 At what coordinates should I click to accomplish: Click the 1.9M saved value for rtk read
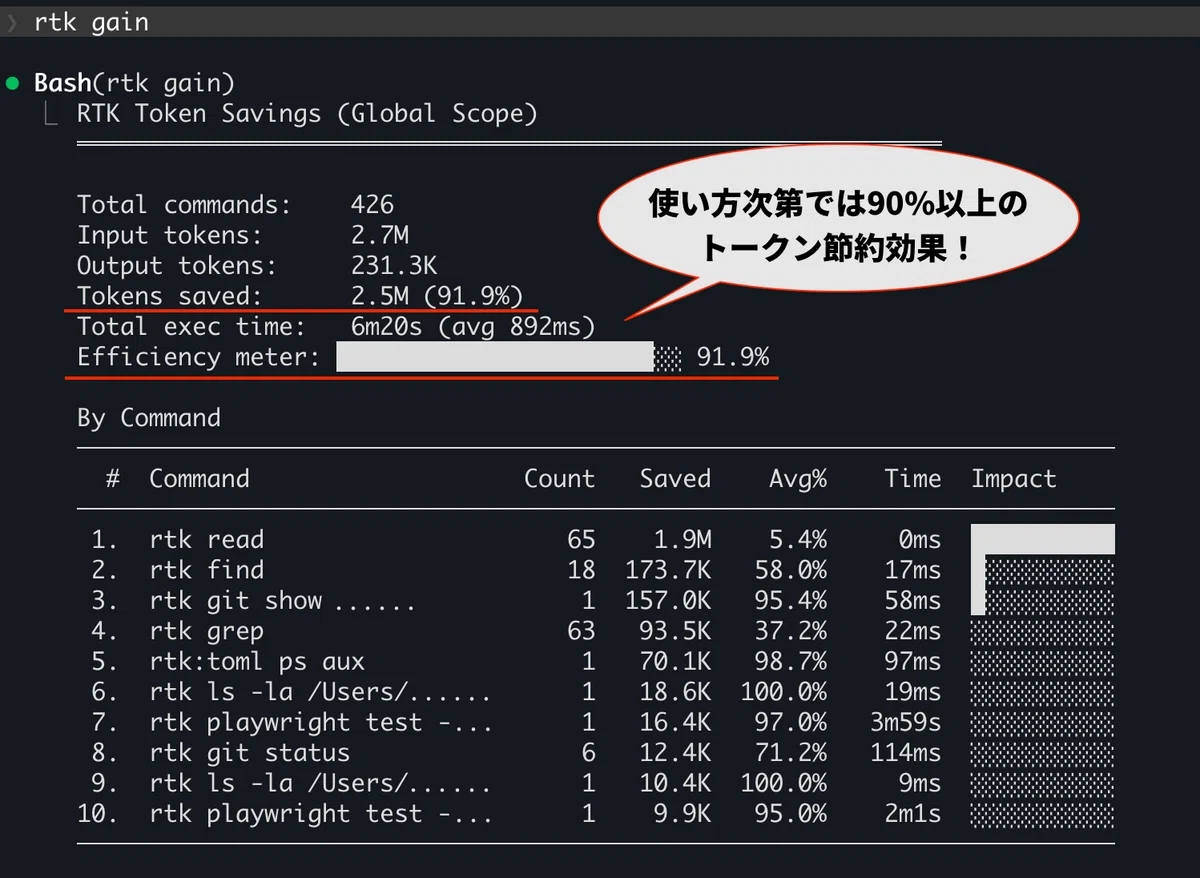[x=683, y=540]
